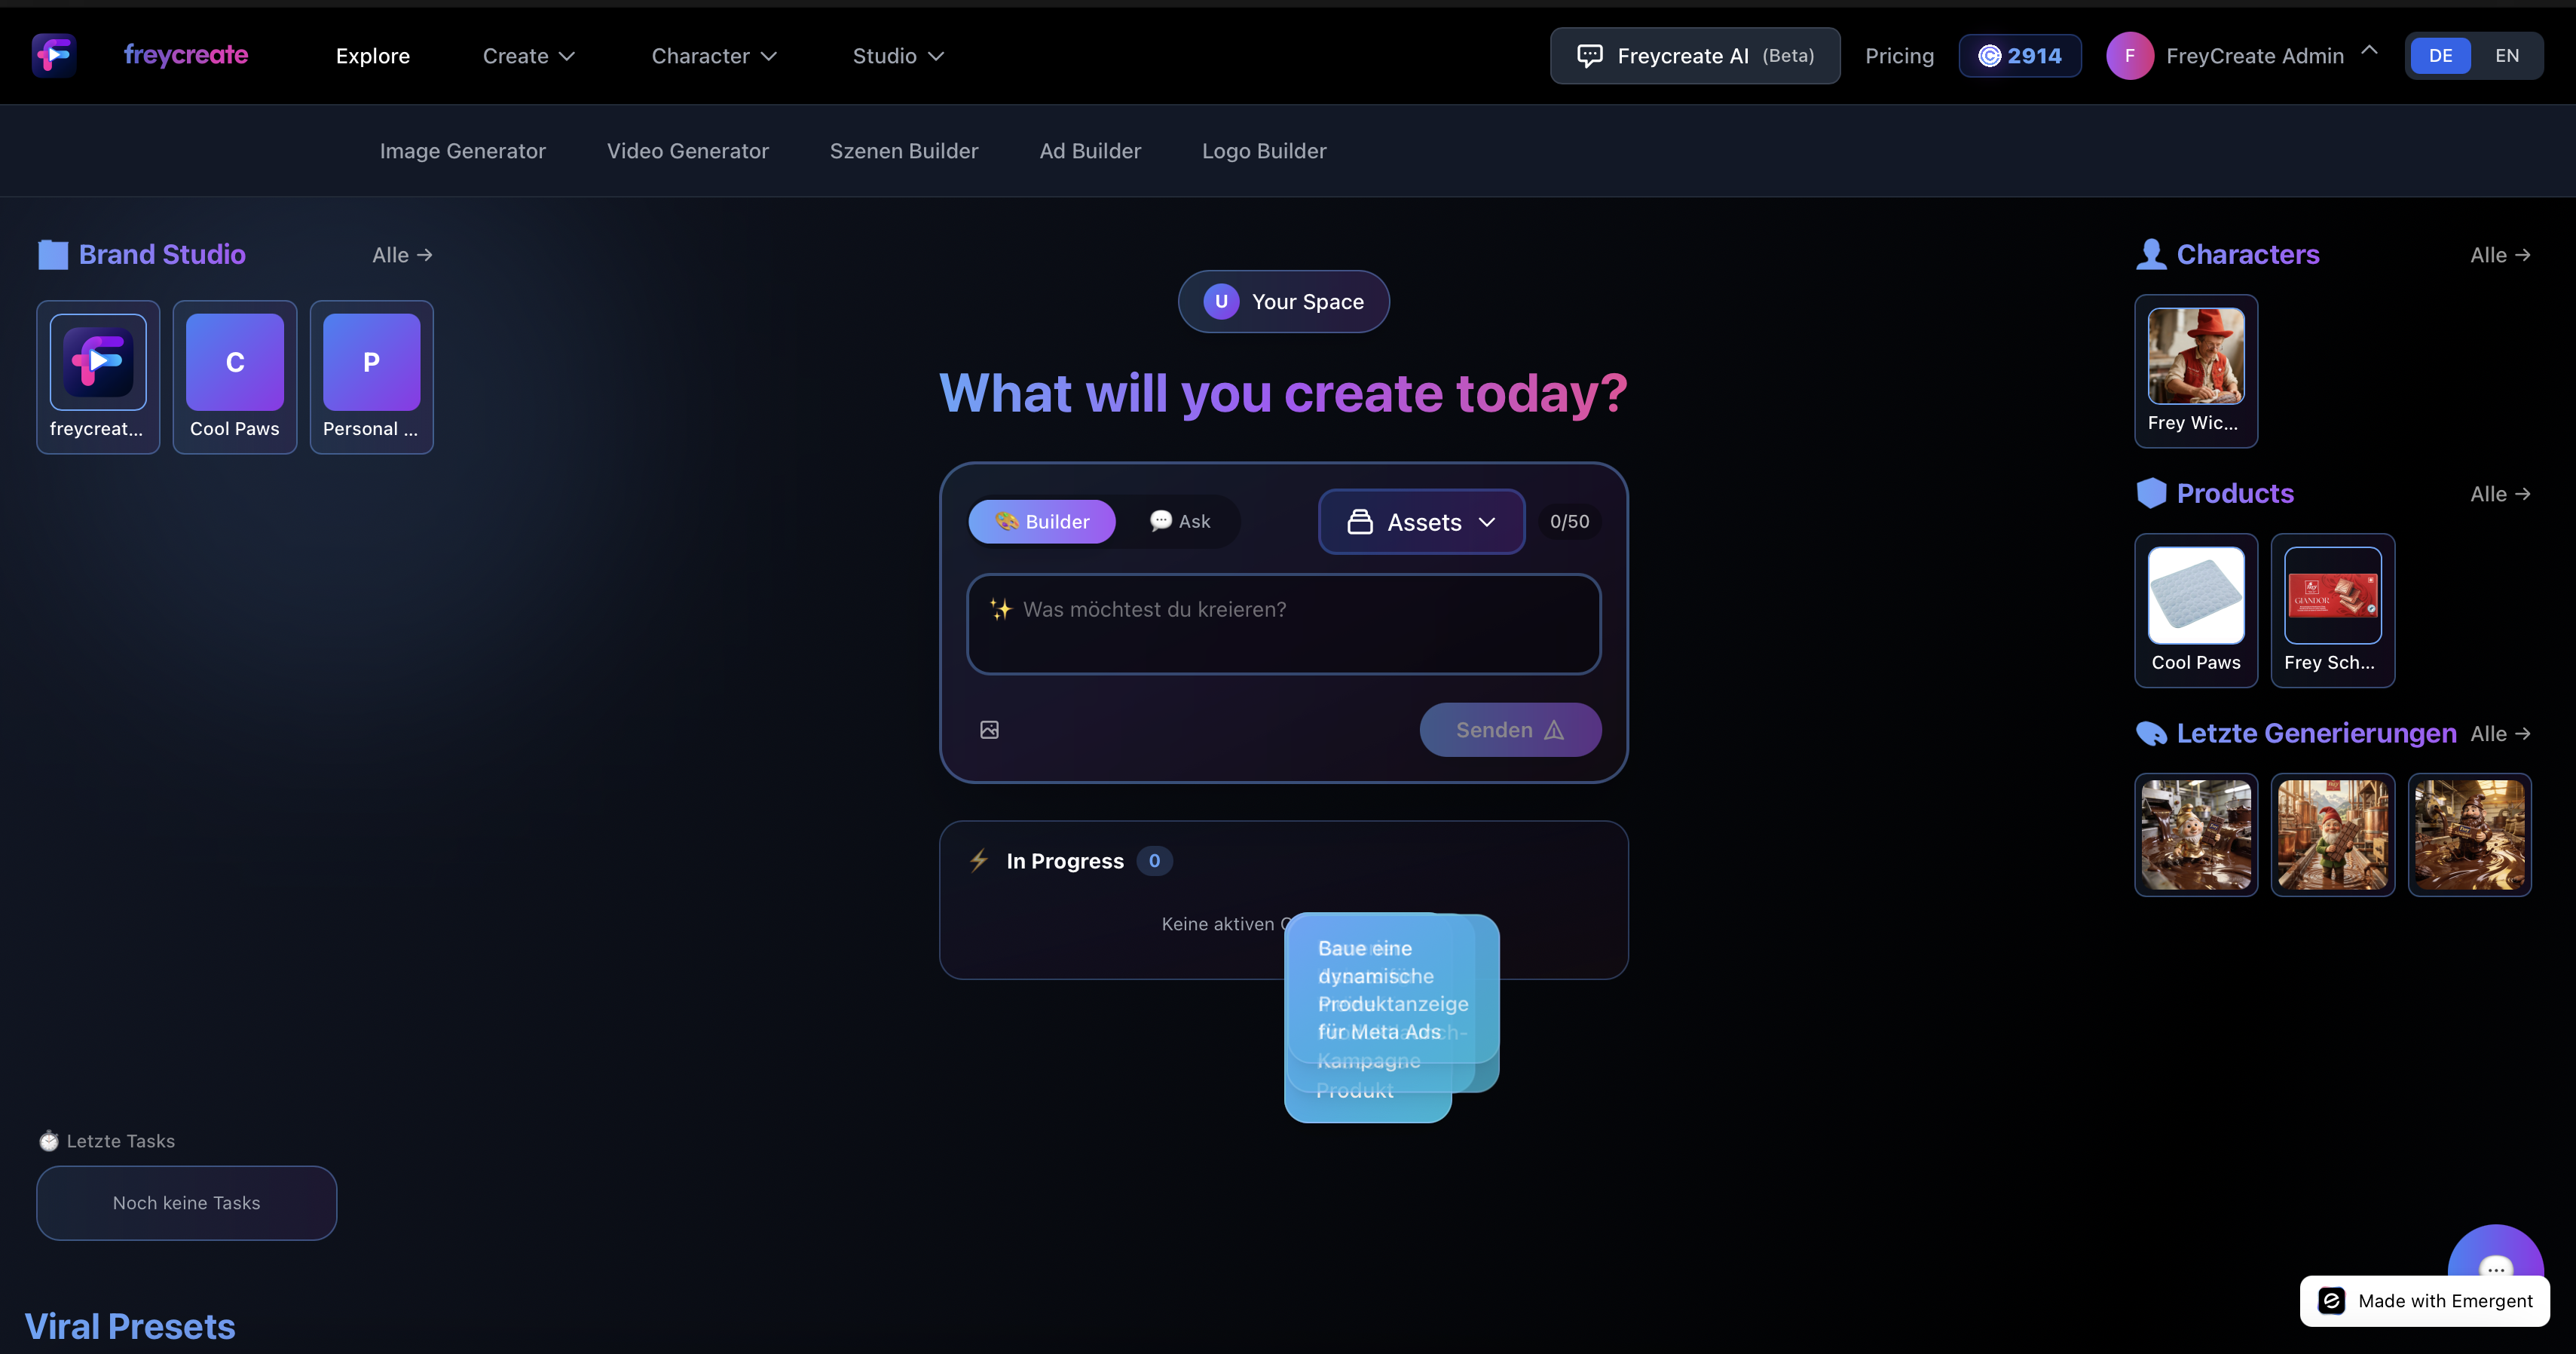Click the 'Noch keine Tasks' box
The width and height of the screenshot is (2576, 1354).
(187, 1203)
